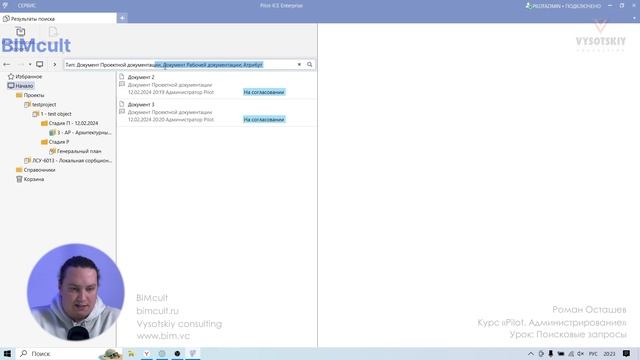Open Windows Start menu
Image resolution: width=640 pixels, height=360 pixels.
click(7, 353)
